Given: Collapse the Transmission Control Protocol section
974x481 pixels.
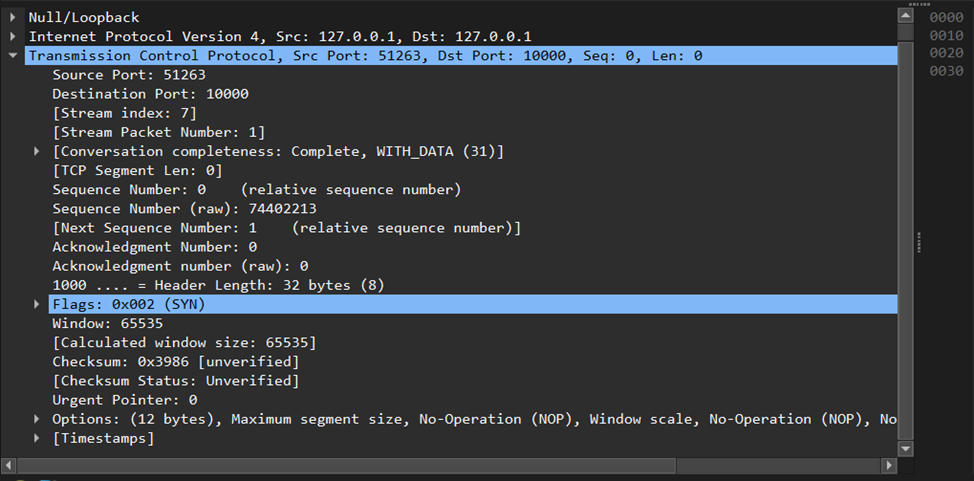Looking at the screenshot, I should 13,56.
